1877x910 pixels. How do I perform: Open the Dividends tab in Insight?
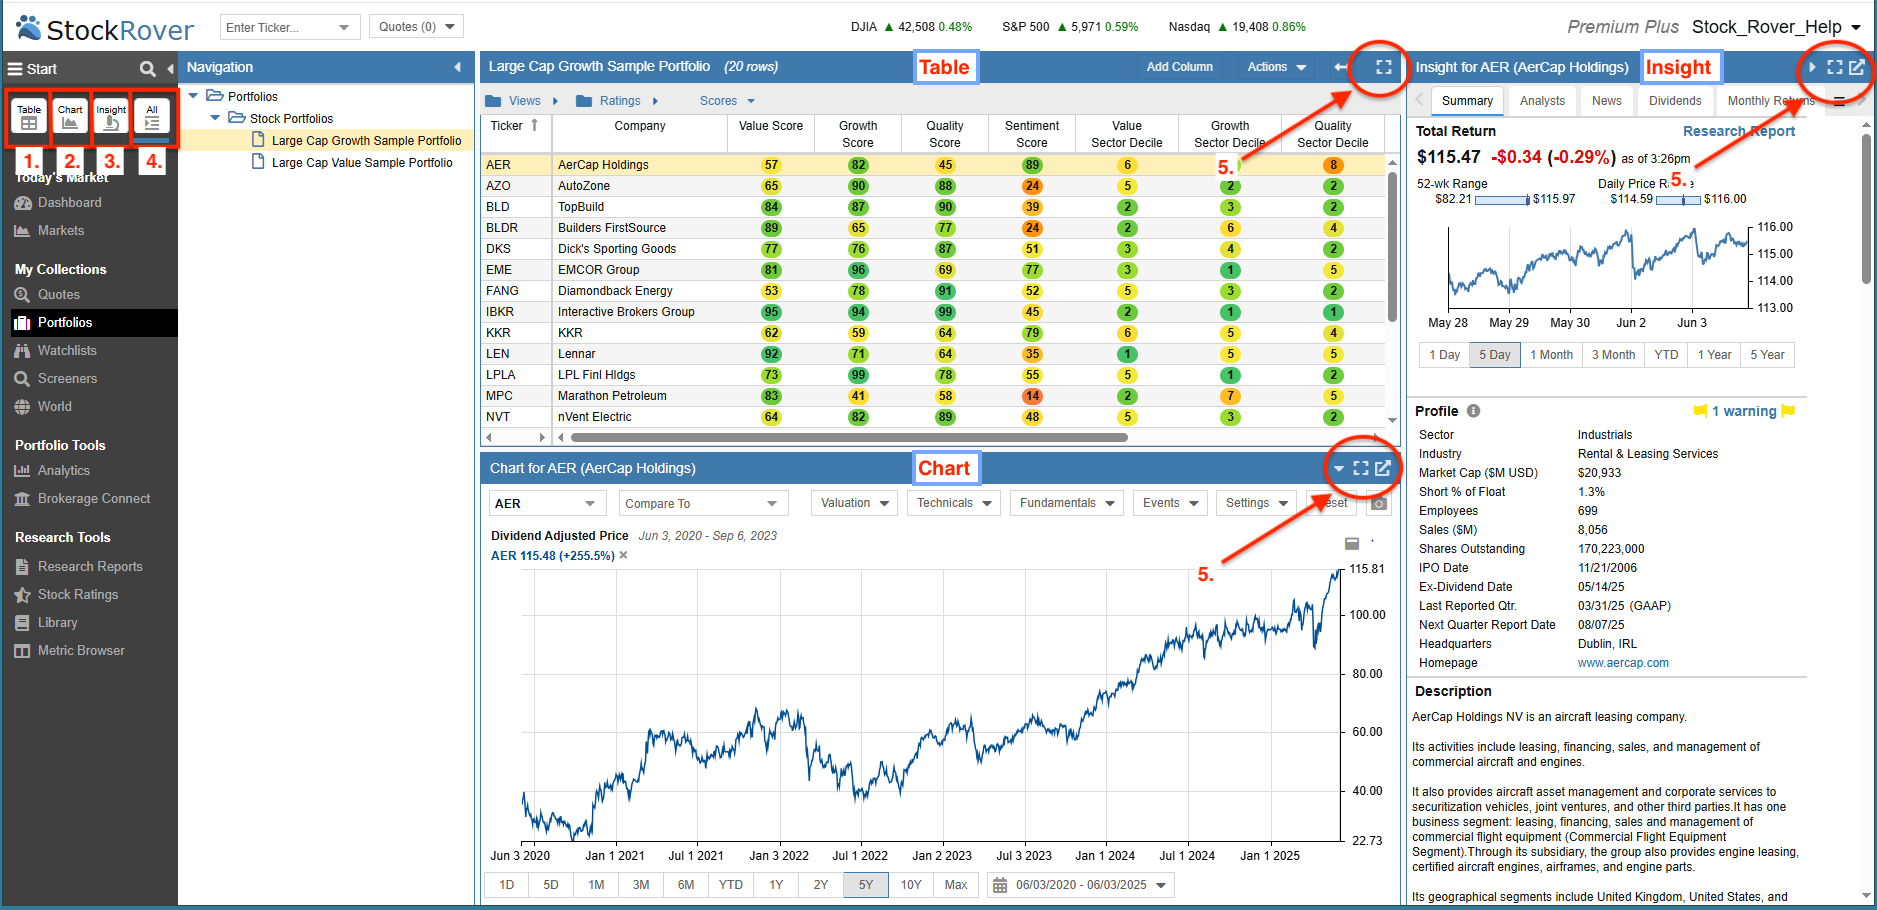pos(1675,101)
